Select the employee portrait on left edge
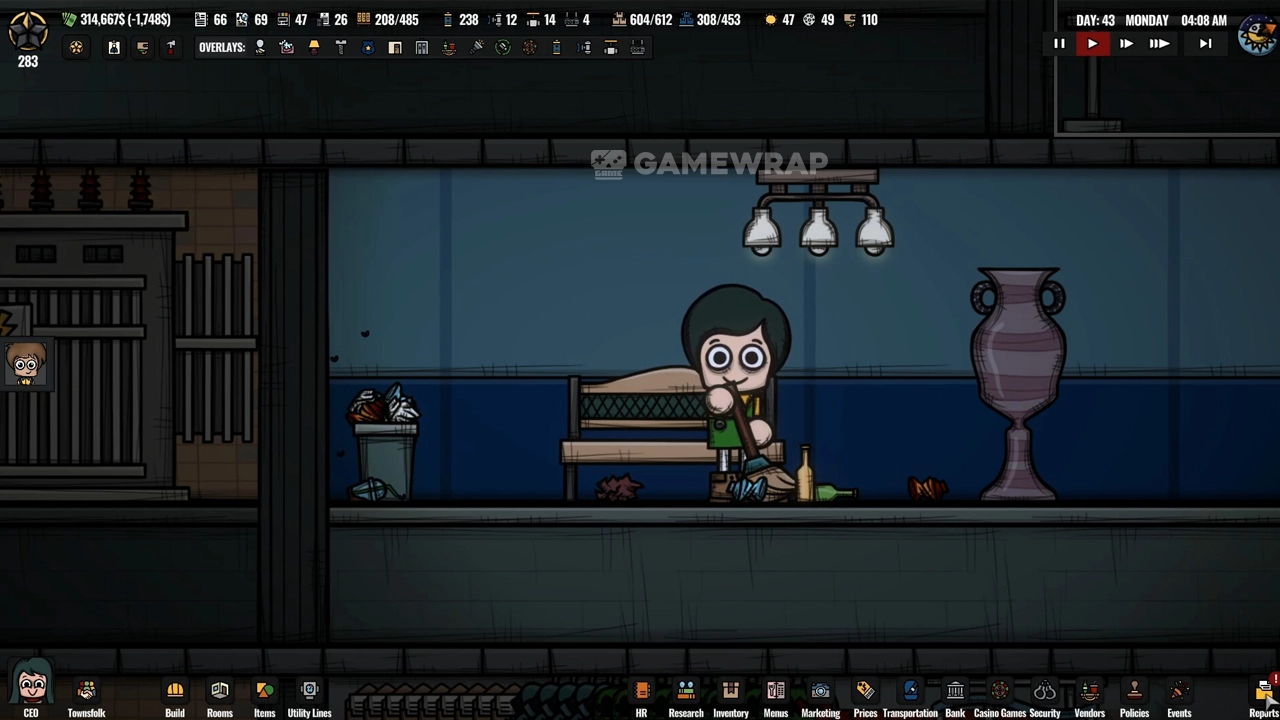Screen dimensions: 1280x720 [x=25, y=364]
